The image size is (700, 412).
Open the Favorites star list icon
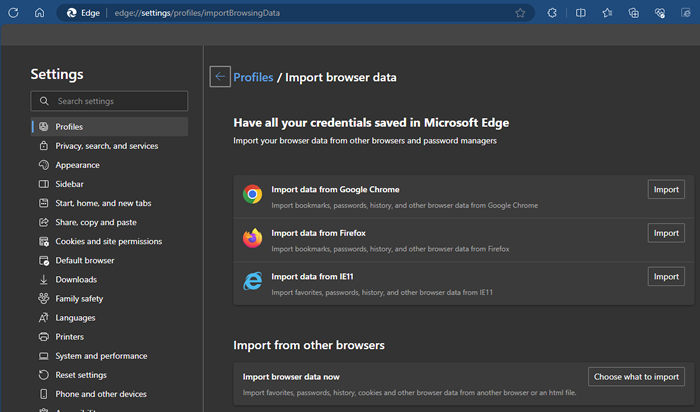(607, 13)
